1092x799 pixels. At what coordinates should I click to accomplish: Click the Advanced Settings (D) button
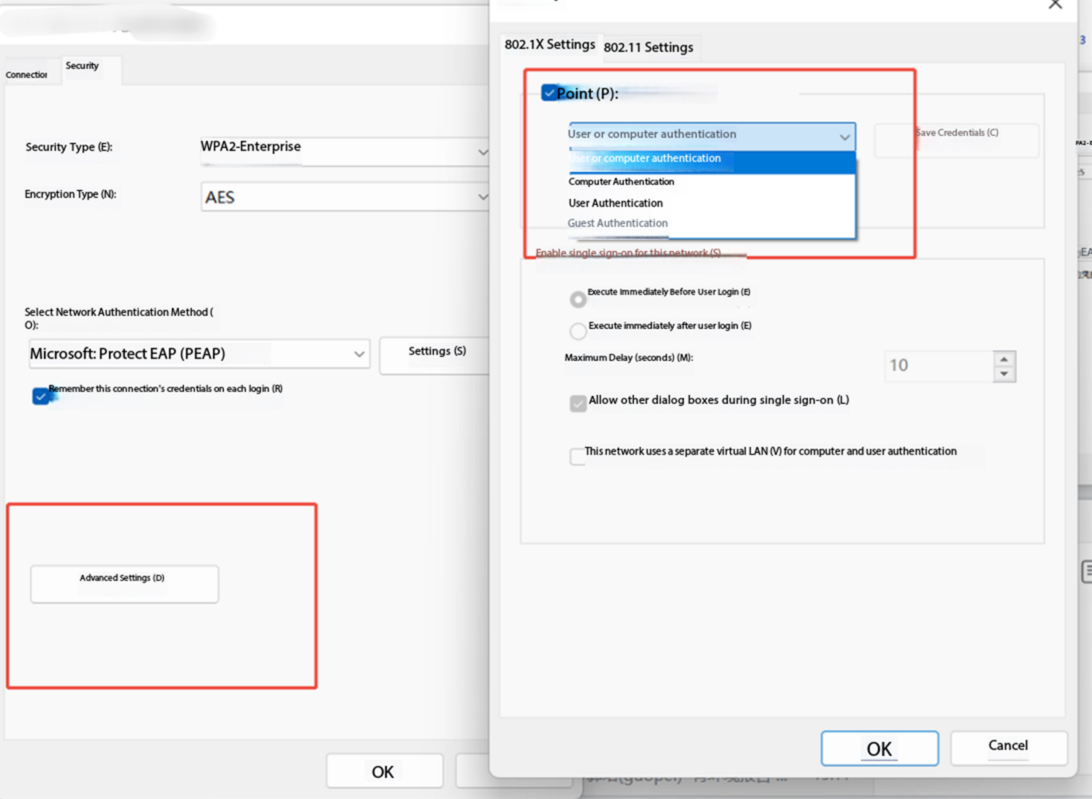pos(124,584)
